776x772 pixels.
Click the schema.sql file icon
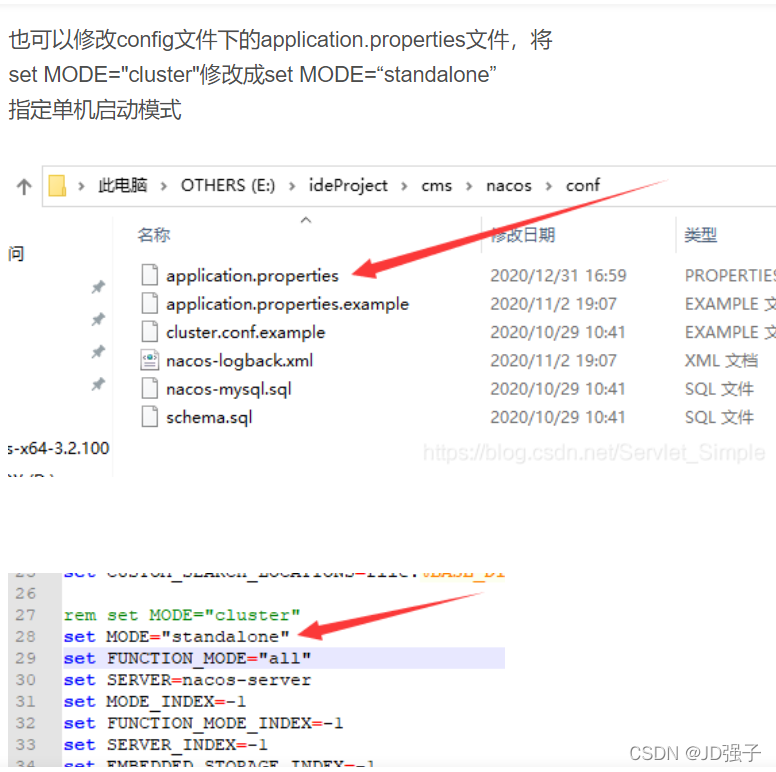pyautogui.click(x=150, y=417)
